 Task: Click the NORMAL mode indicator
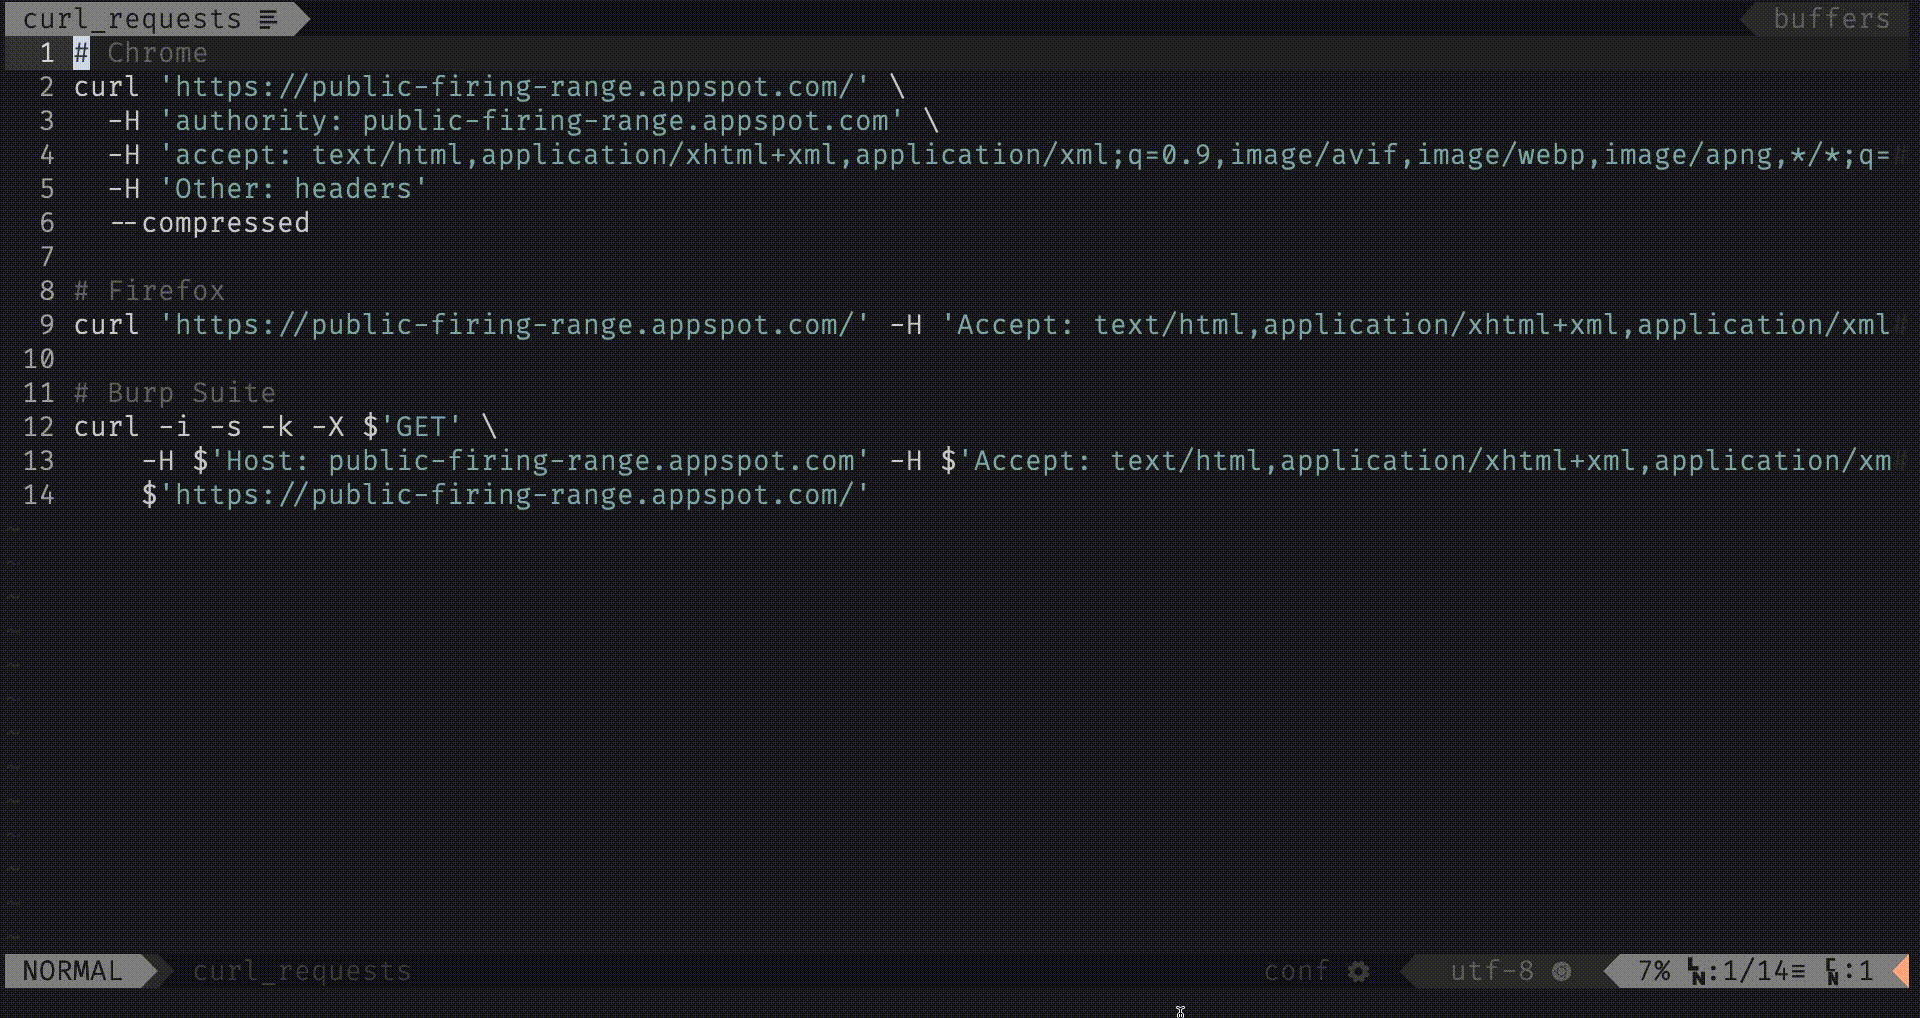coord(72,971)
